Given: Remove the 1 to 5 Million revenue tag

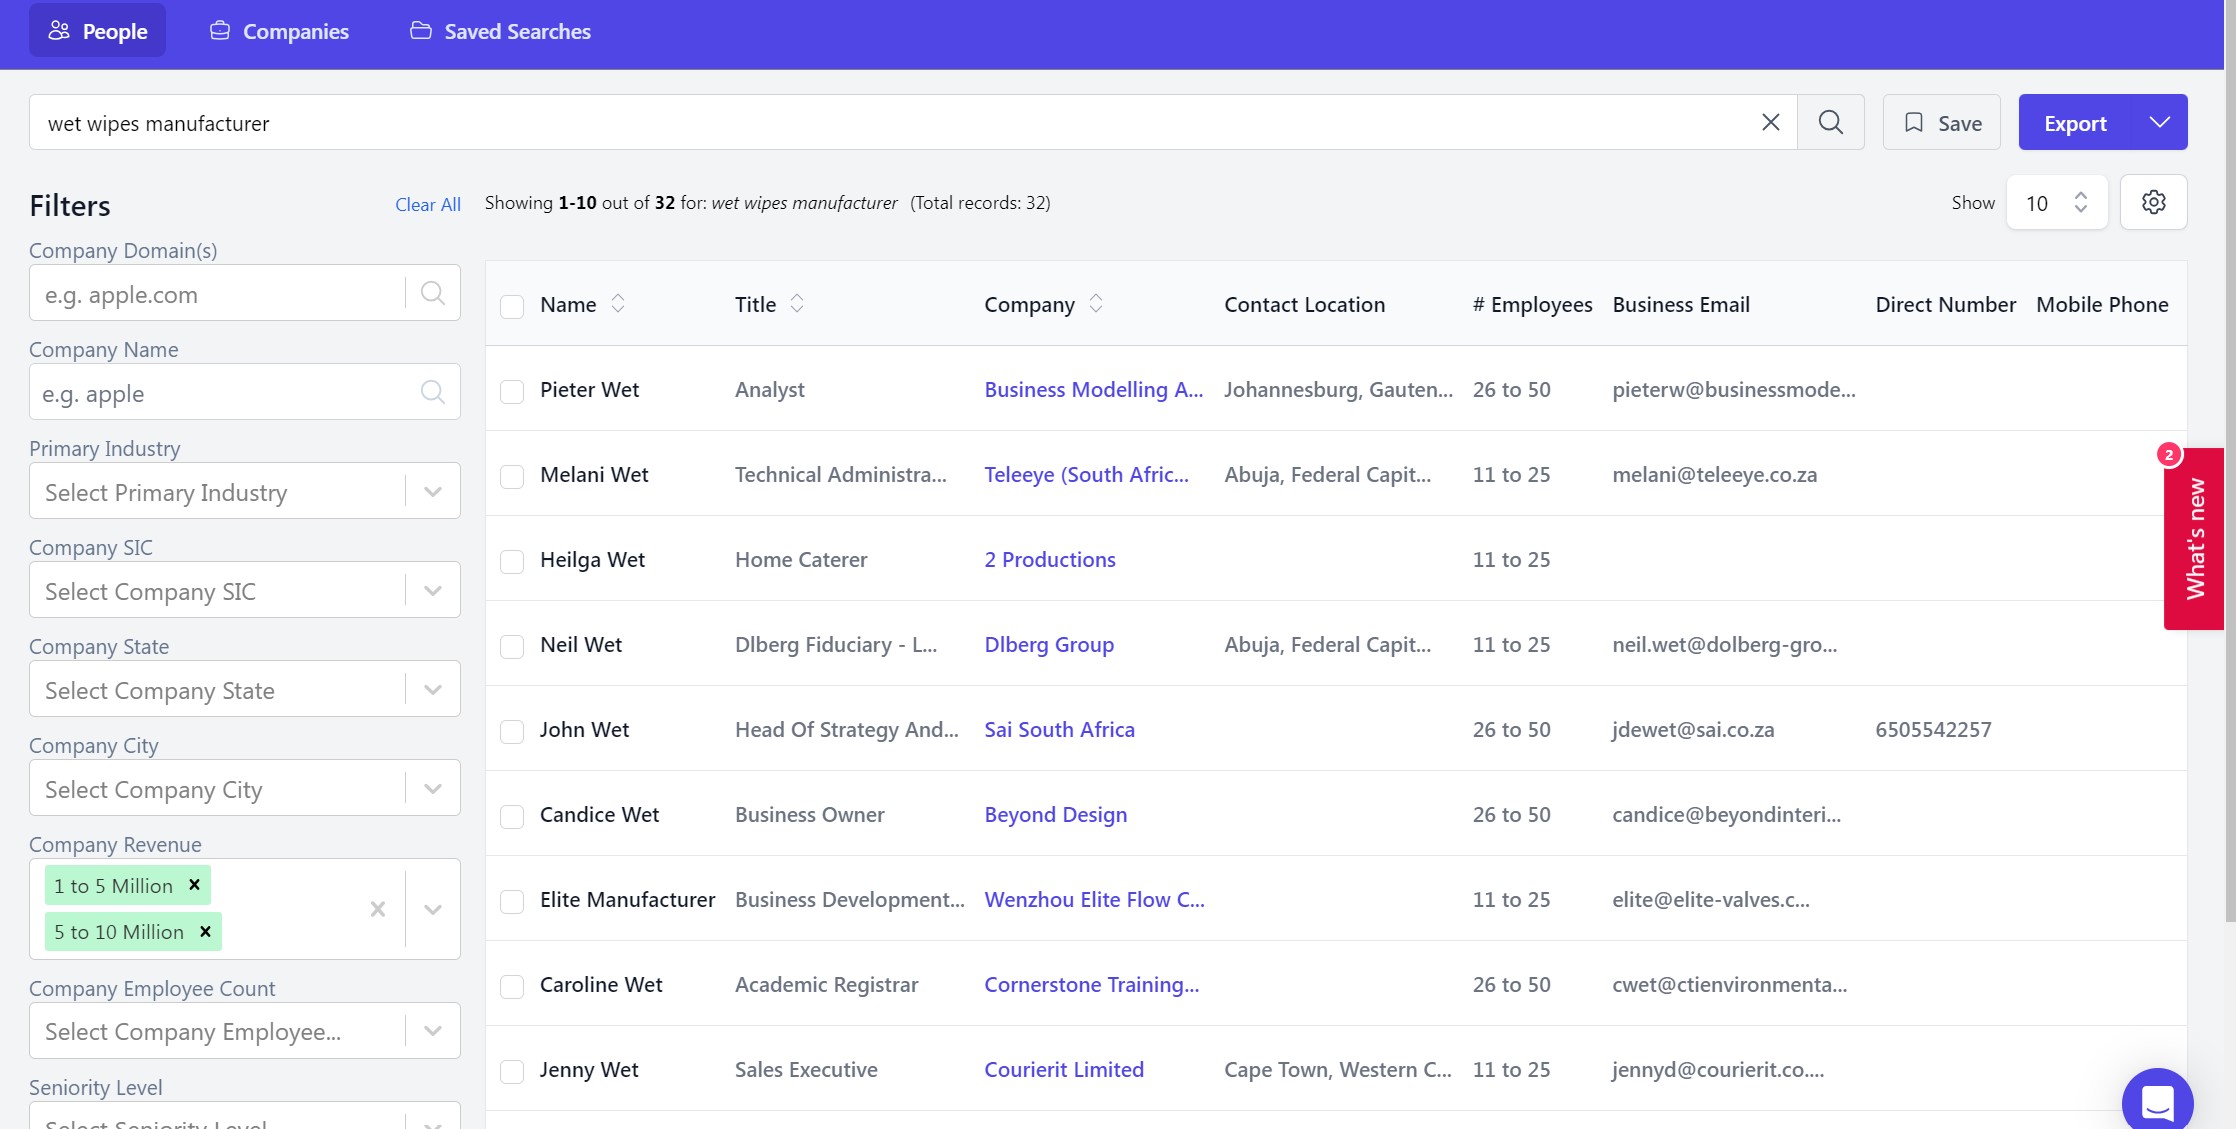Looking at the screenshot, I should 195,885.
